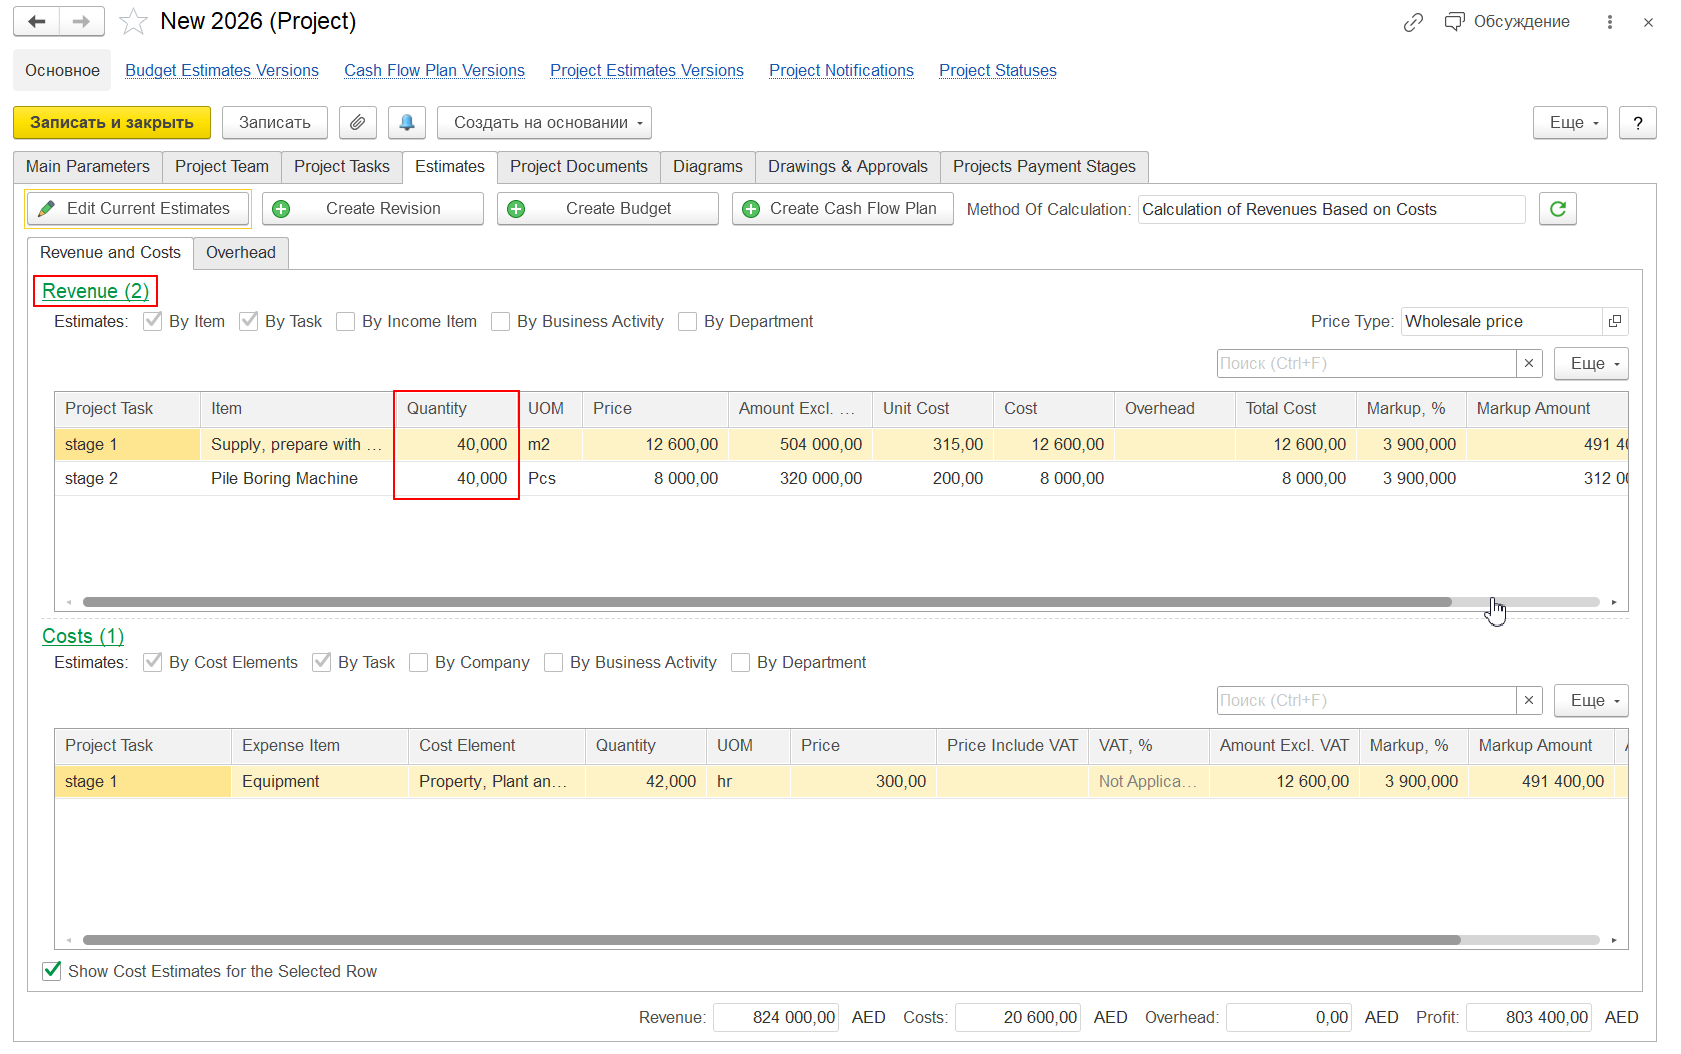This screenshot has height=1054, width=1681.
Task: Click the green refresh calculation icon
Action: 1557,209
